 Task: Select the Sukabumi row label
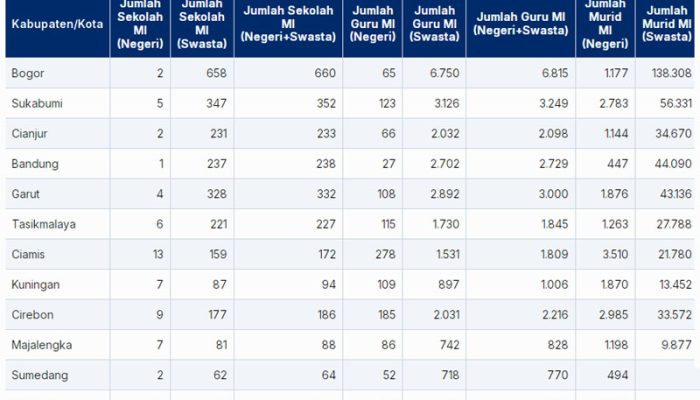pyautogui.click(x=37, y=104)
